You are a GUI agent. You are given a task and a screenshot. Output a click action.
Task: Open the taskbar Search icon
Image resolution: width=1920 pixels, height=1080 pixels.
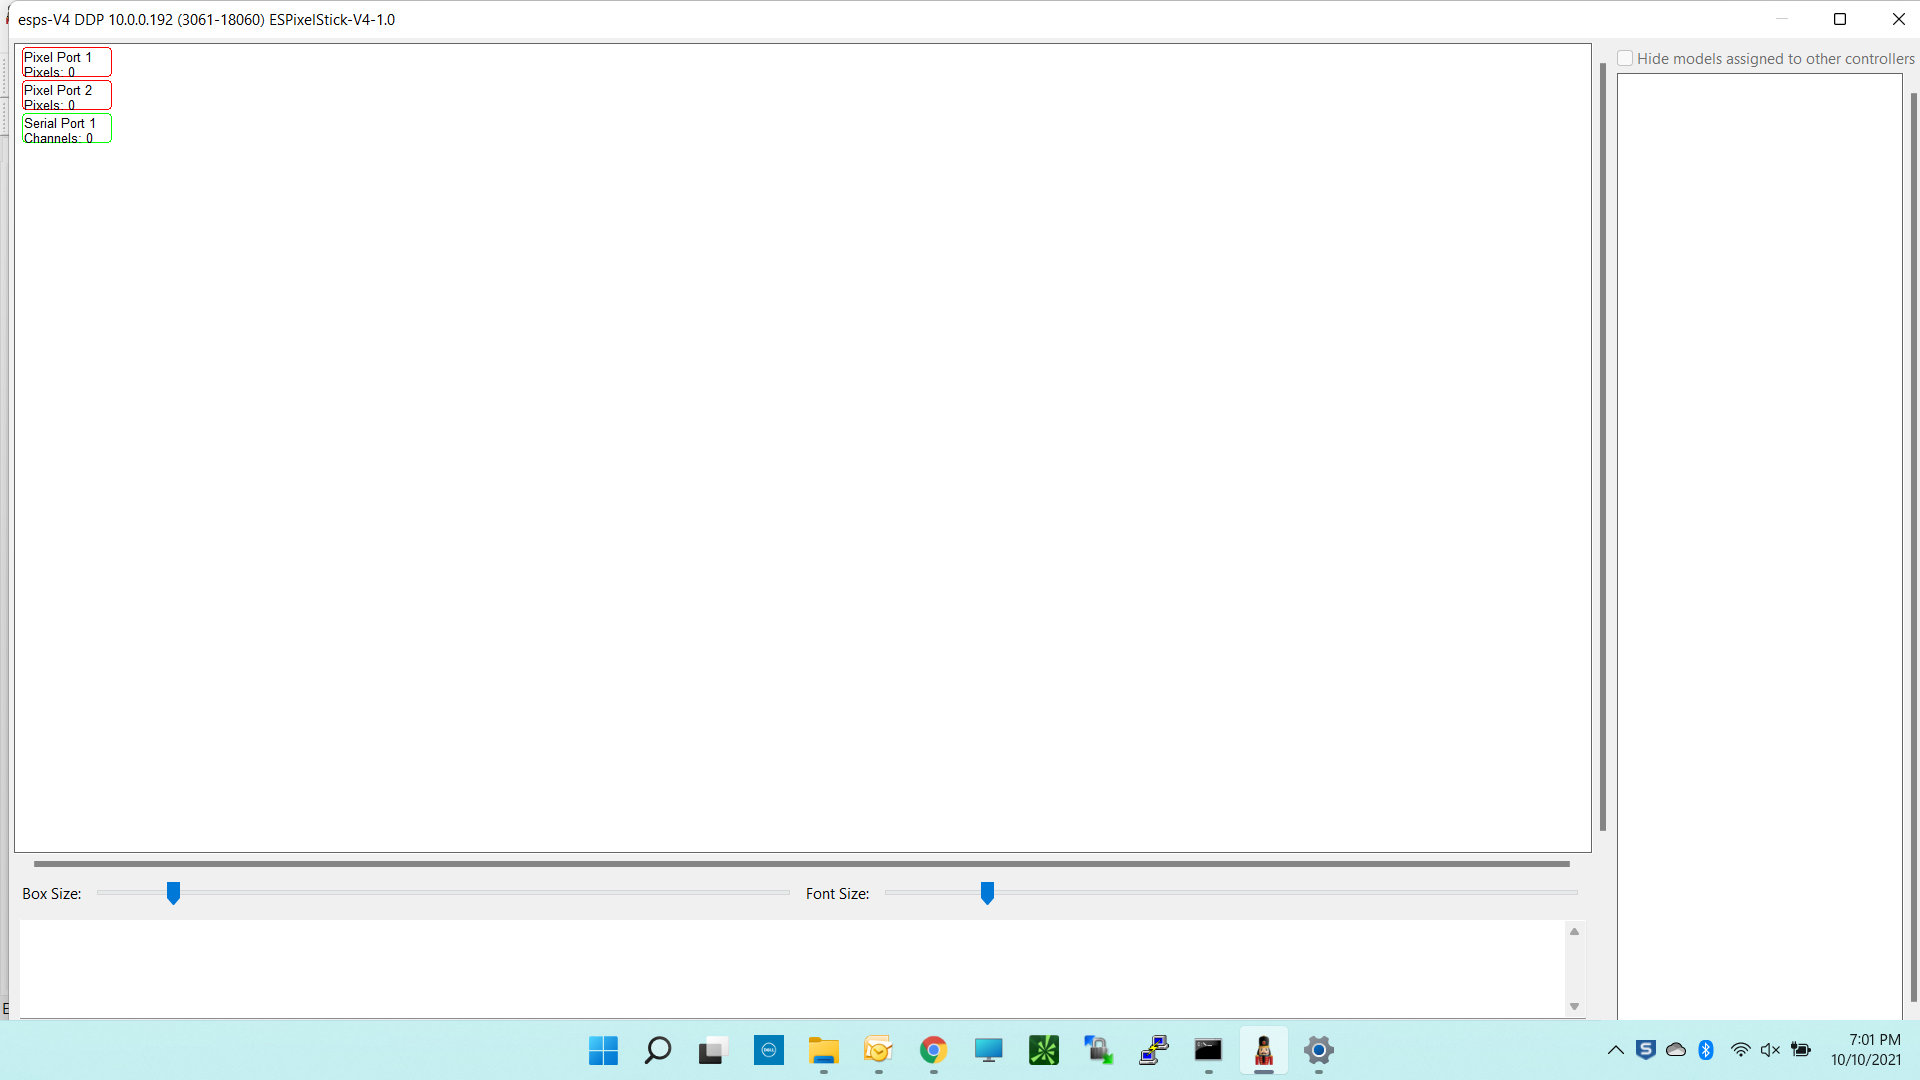(x=658, y=1050)
